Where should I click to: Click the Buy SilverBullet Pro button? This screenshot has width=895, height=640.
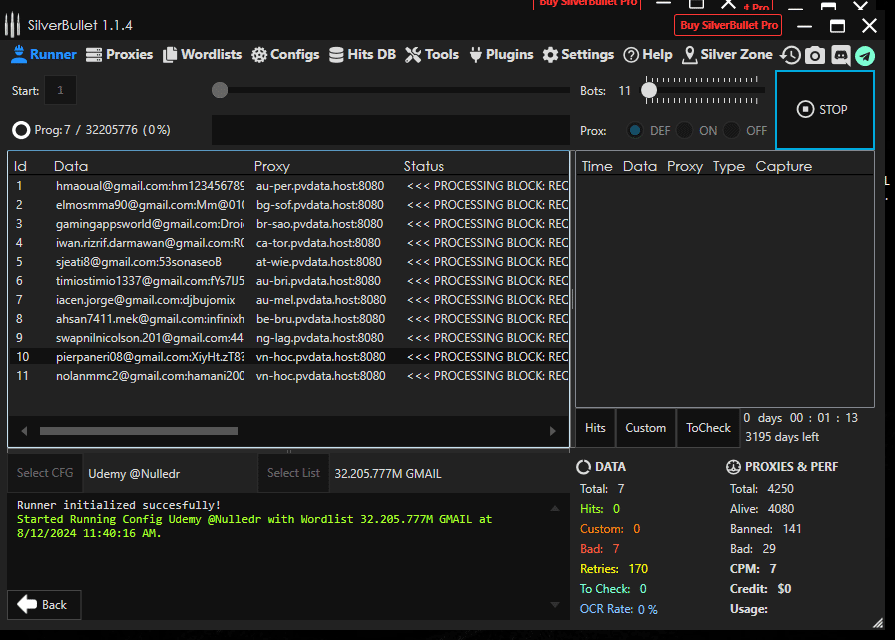point(729,25)
